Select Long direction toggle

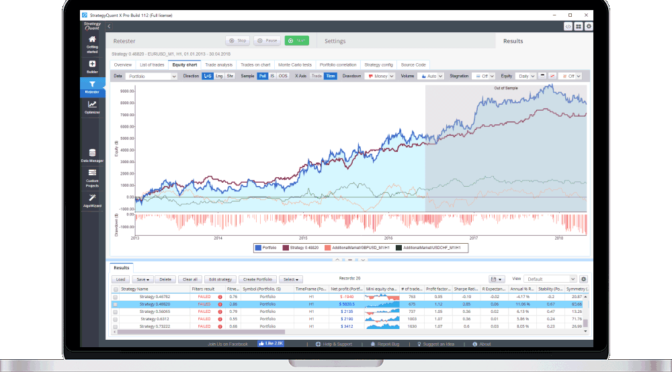point(219,76)
